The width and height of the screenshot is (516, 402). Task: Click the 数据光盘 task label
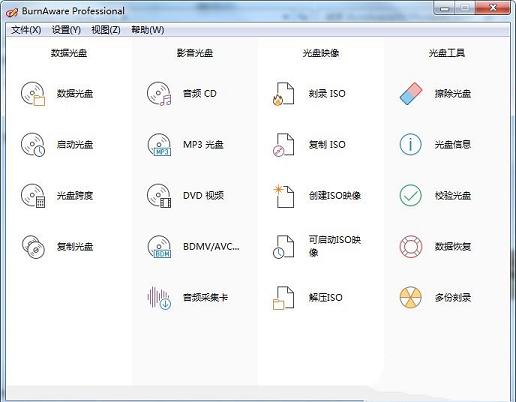tap(75, 94)
